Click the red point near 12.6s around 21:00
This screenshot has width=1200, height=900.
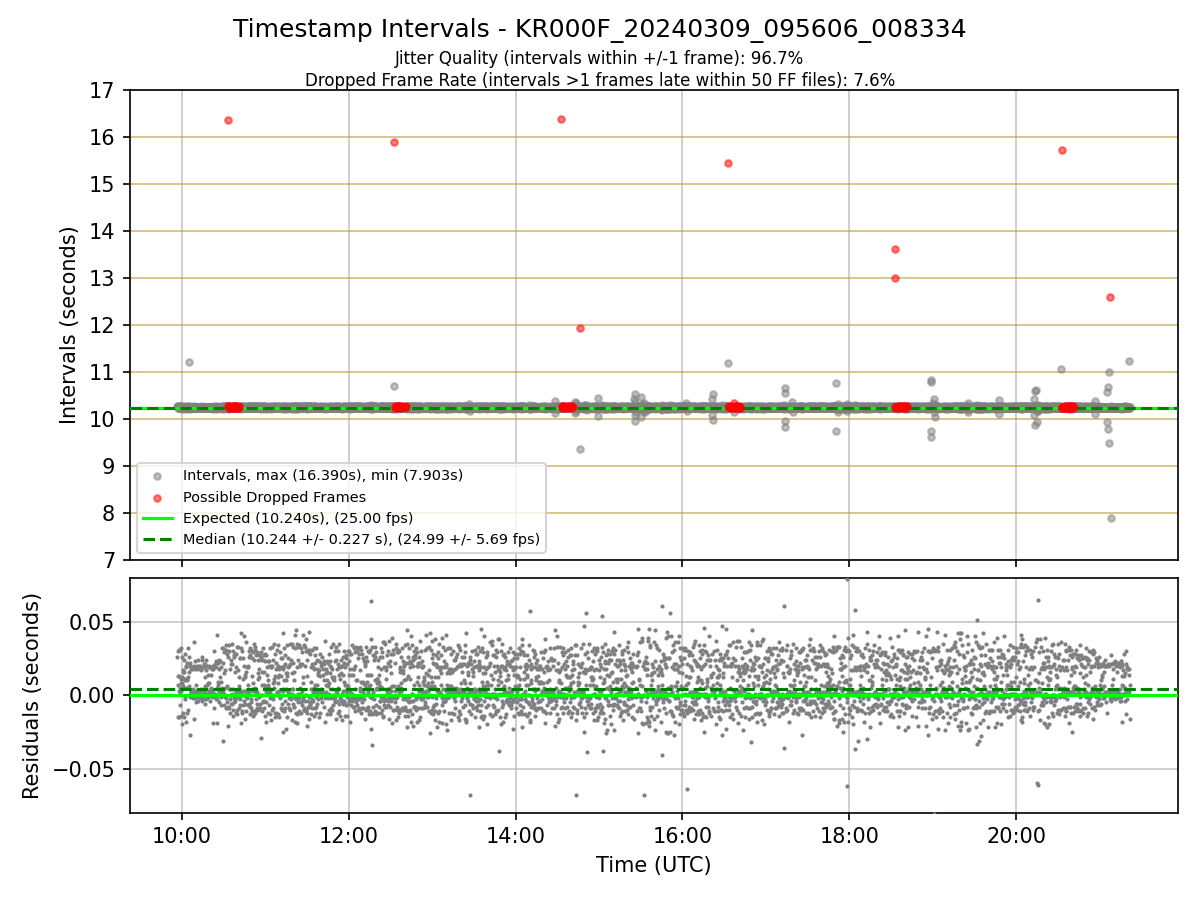1110,297
